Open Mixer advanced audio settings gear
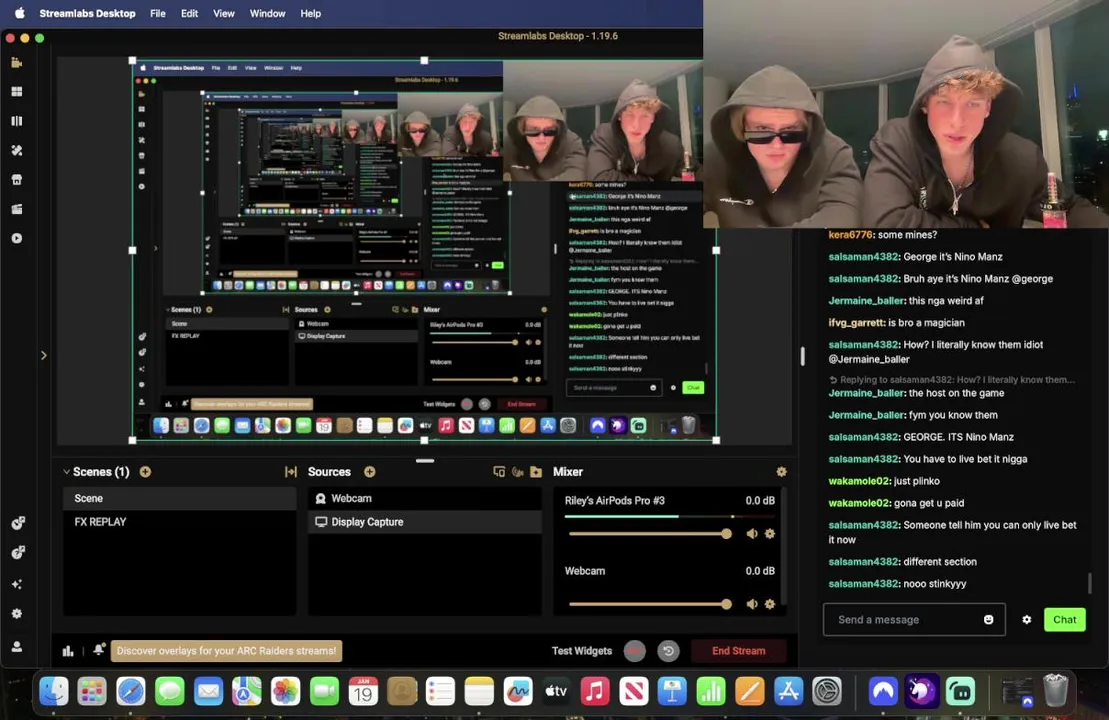 point(781,472)
